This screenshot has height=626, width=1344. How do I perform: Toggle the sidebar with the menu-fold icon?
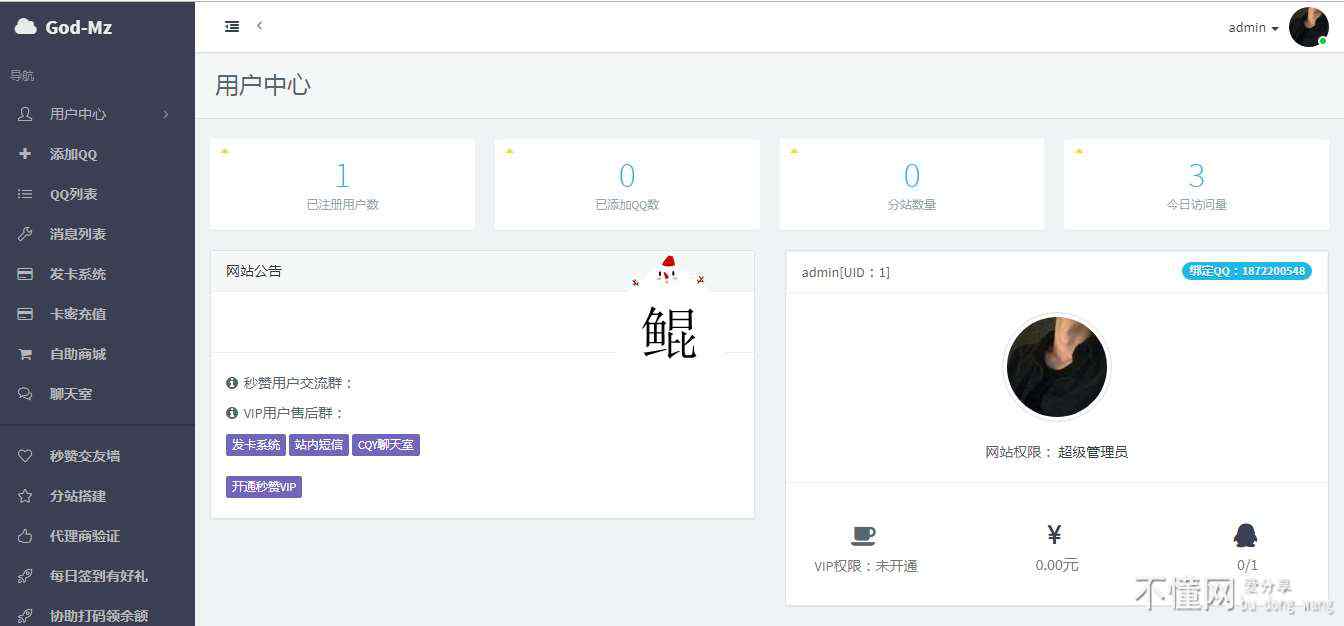232,27
